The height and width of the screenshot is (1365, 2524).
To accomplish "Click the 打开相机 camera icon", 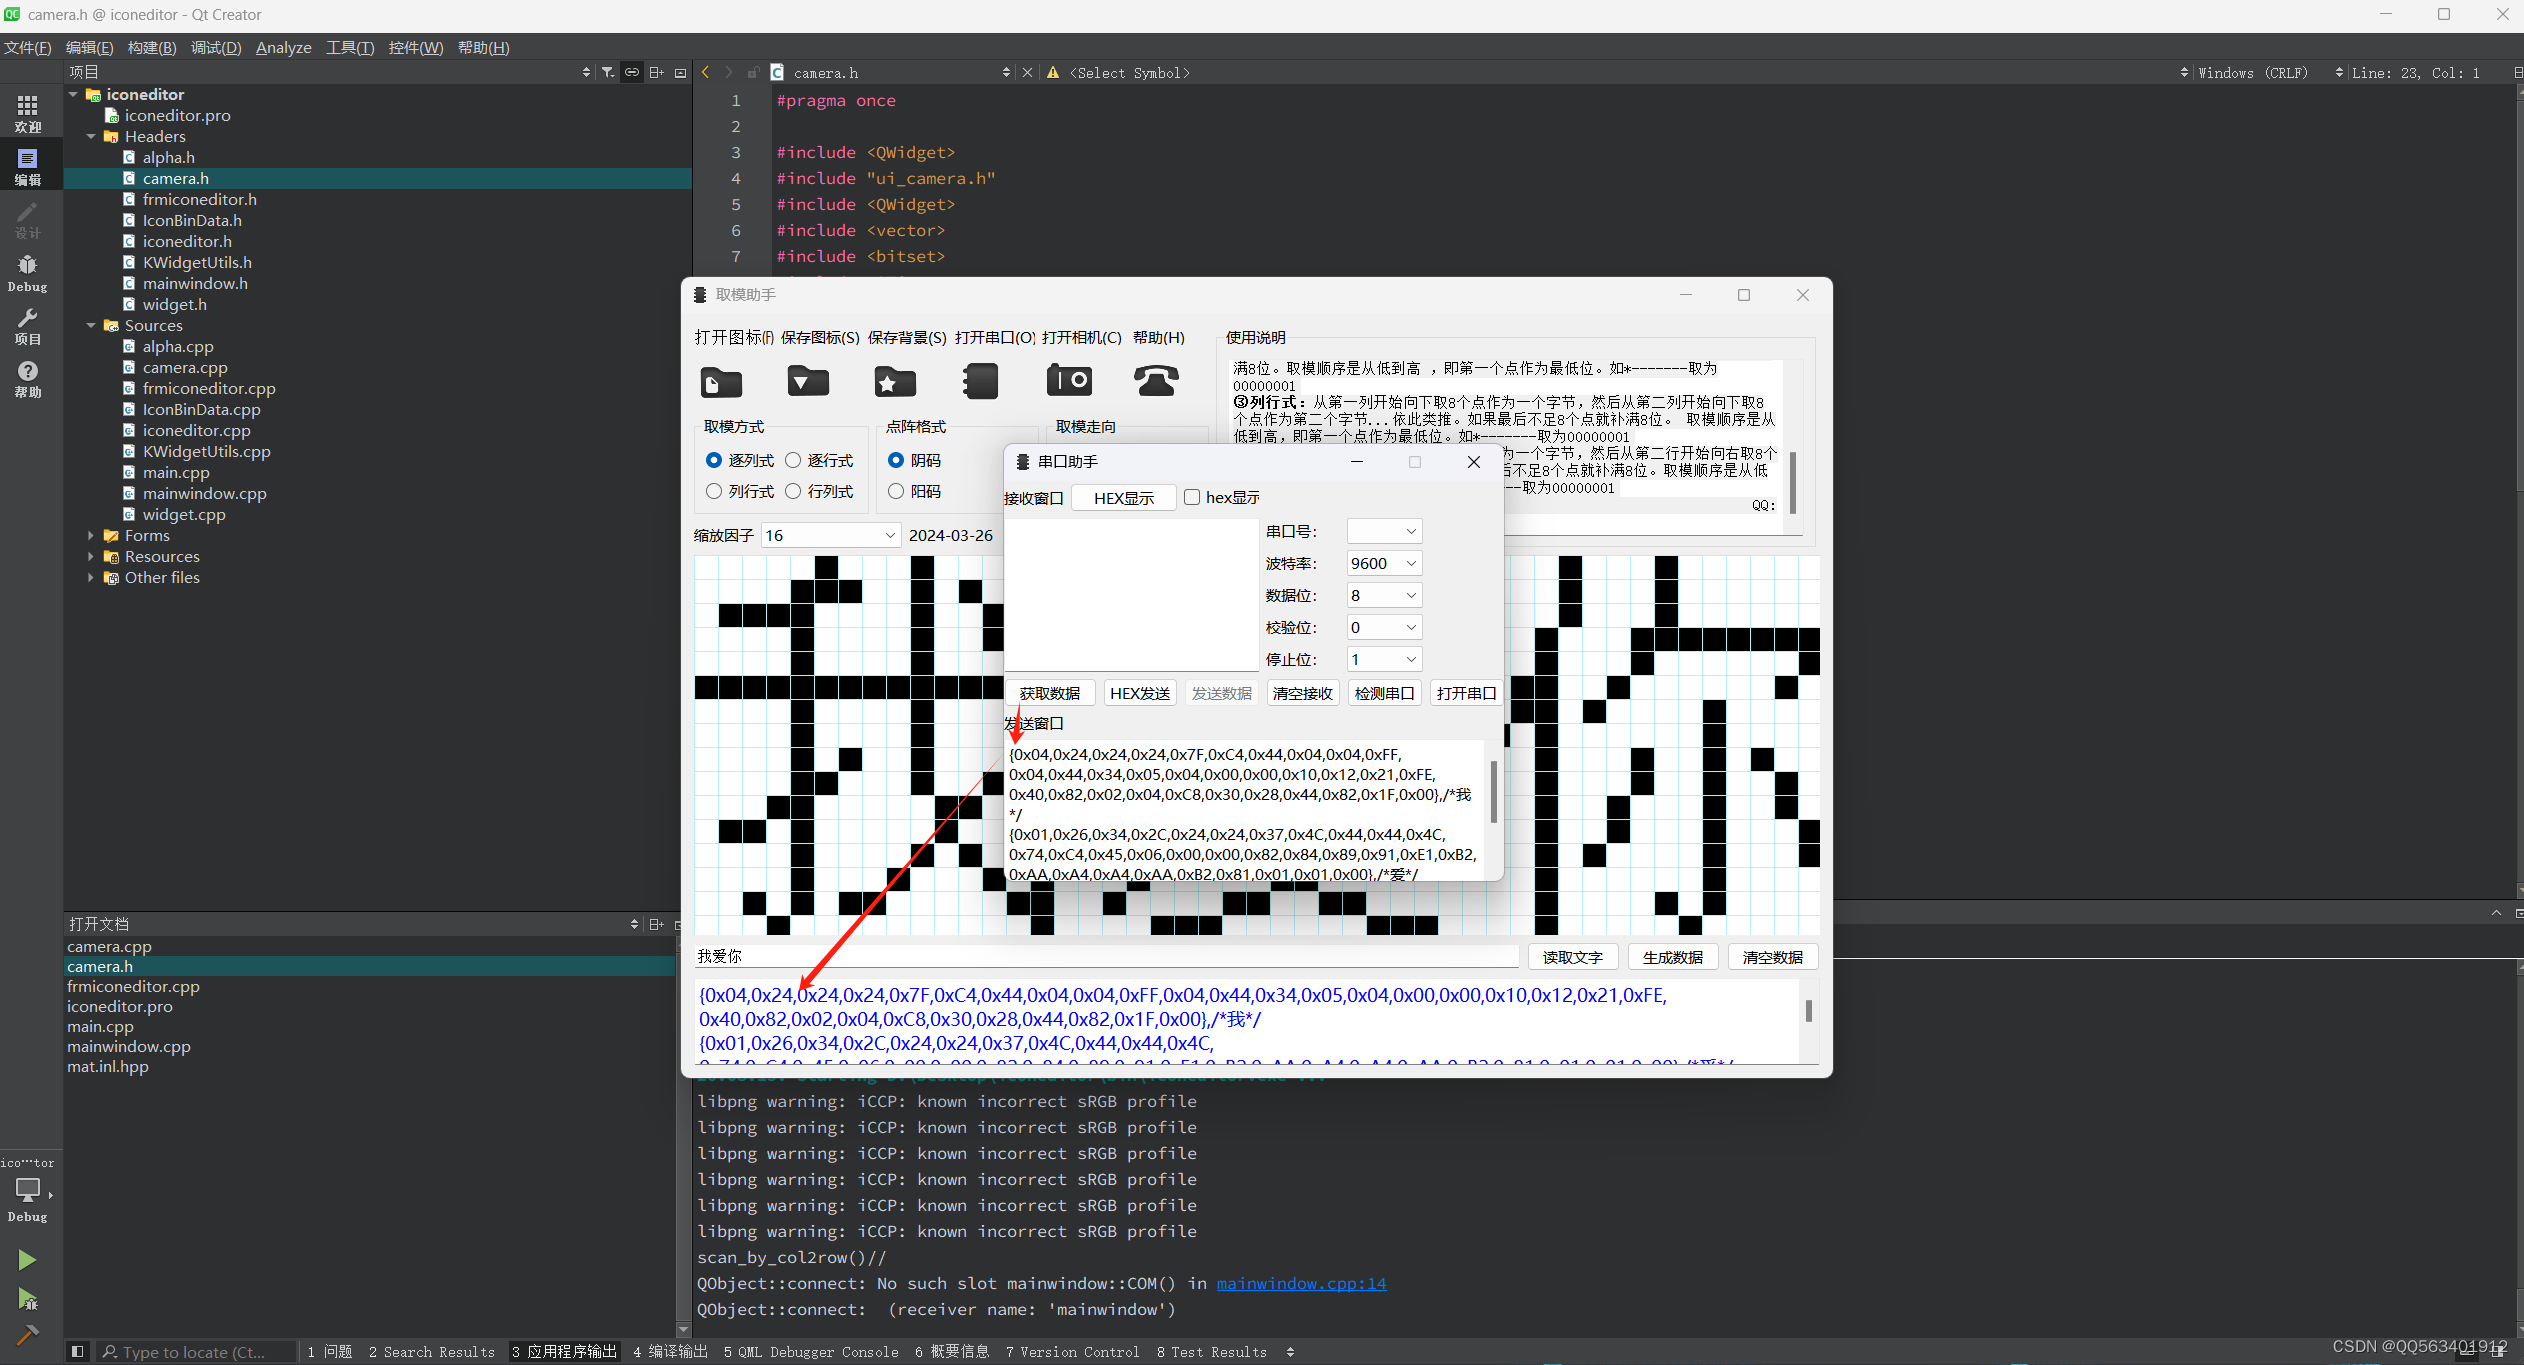I will coord(1068,381).
